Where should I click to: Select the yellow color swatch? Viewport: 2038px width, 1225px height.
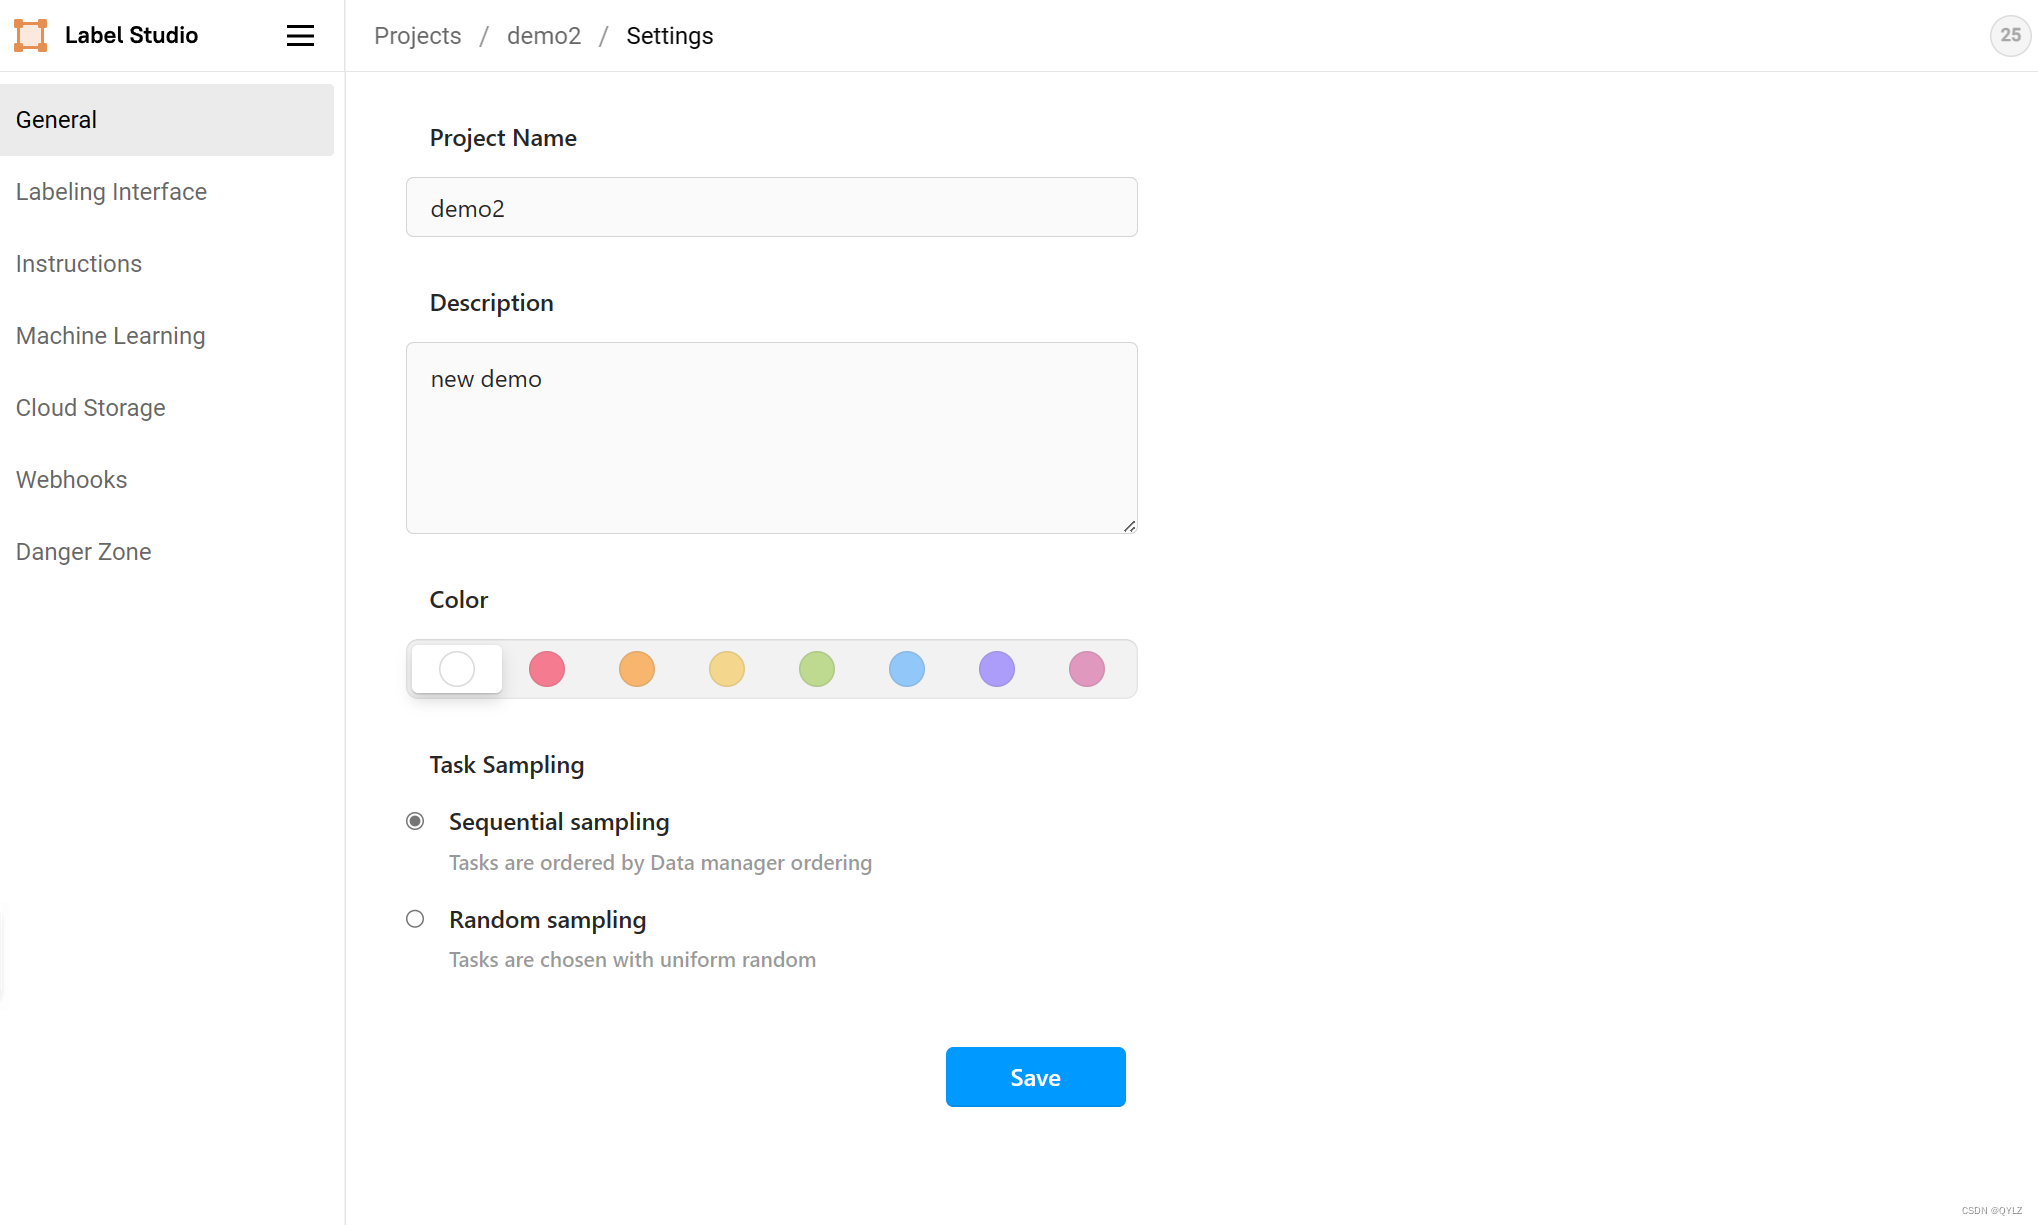(x=727, y=669)
